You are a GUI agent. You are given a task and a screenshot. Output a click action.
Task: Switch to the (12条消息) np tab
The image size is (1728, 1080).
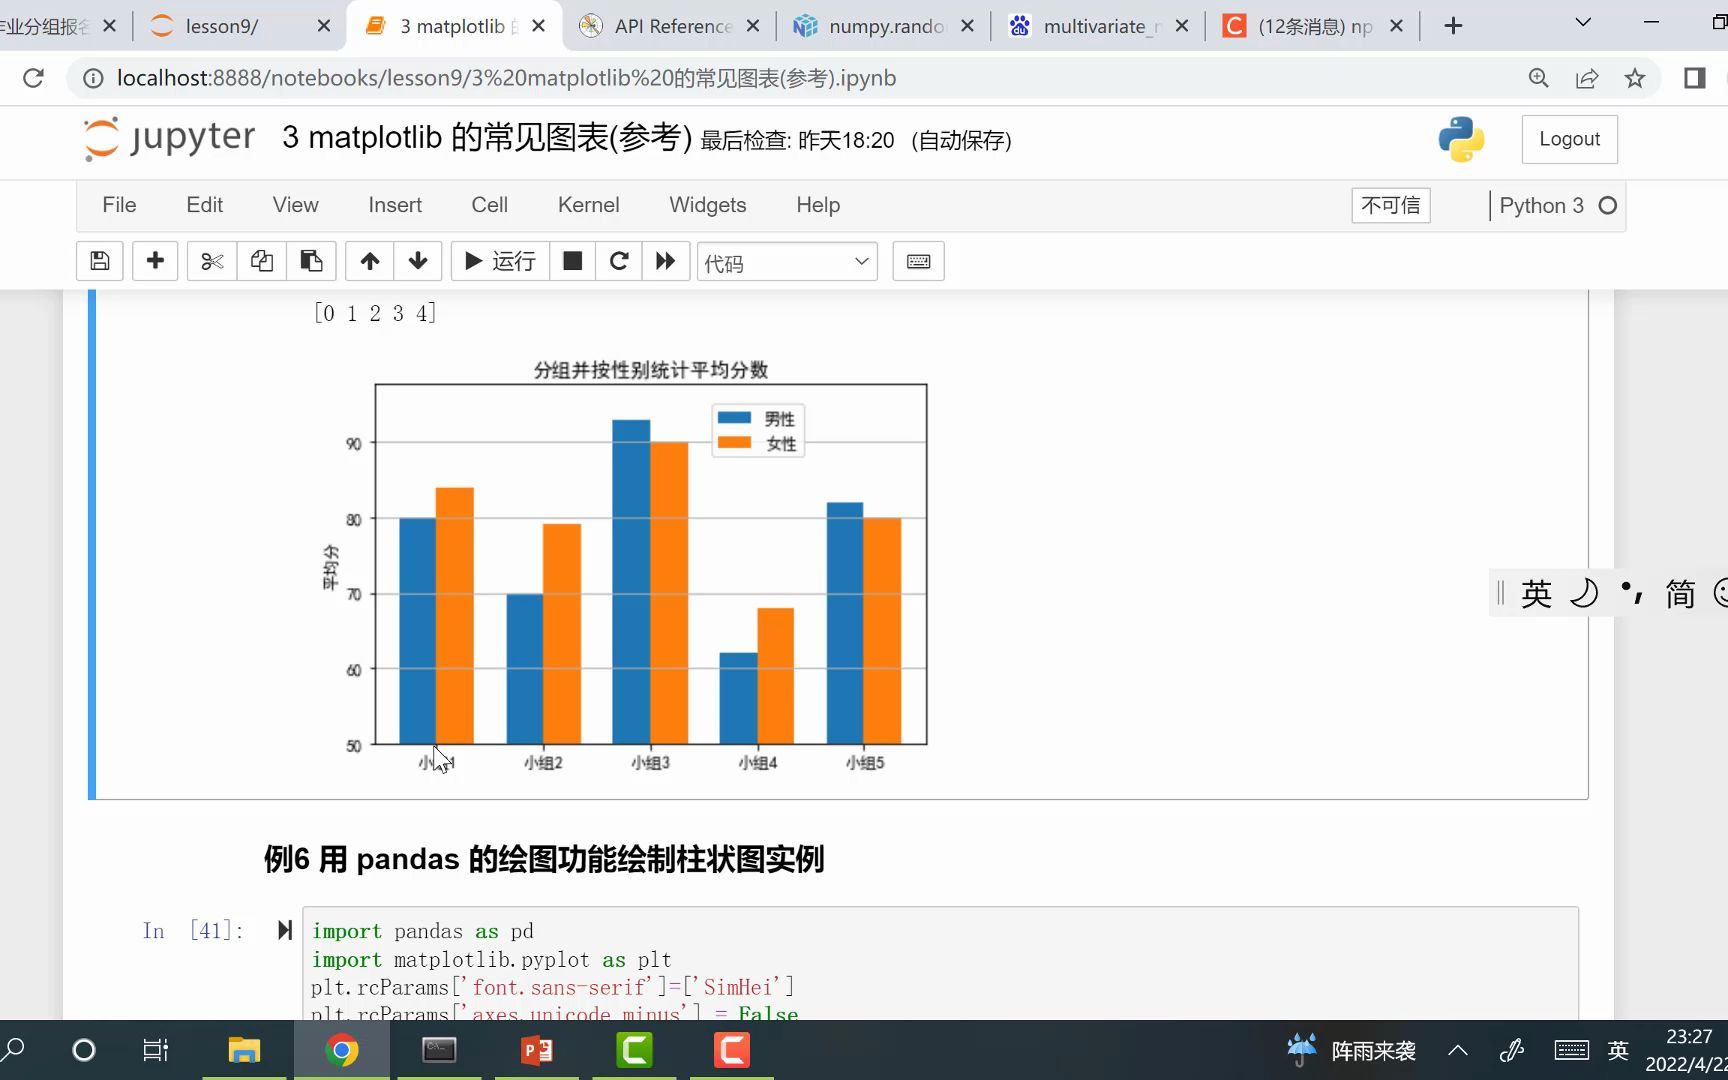tap(1314, 26)
